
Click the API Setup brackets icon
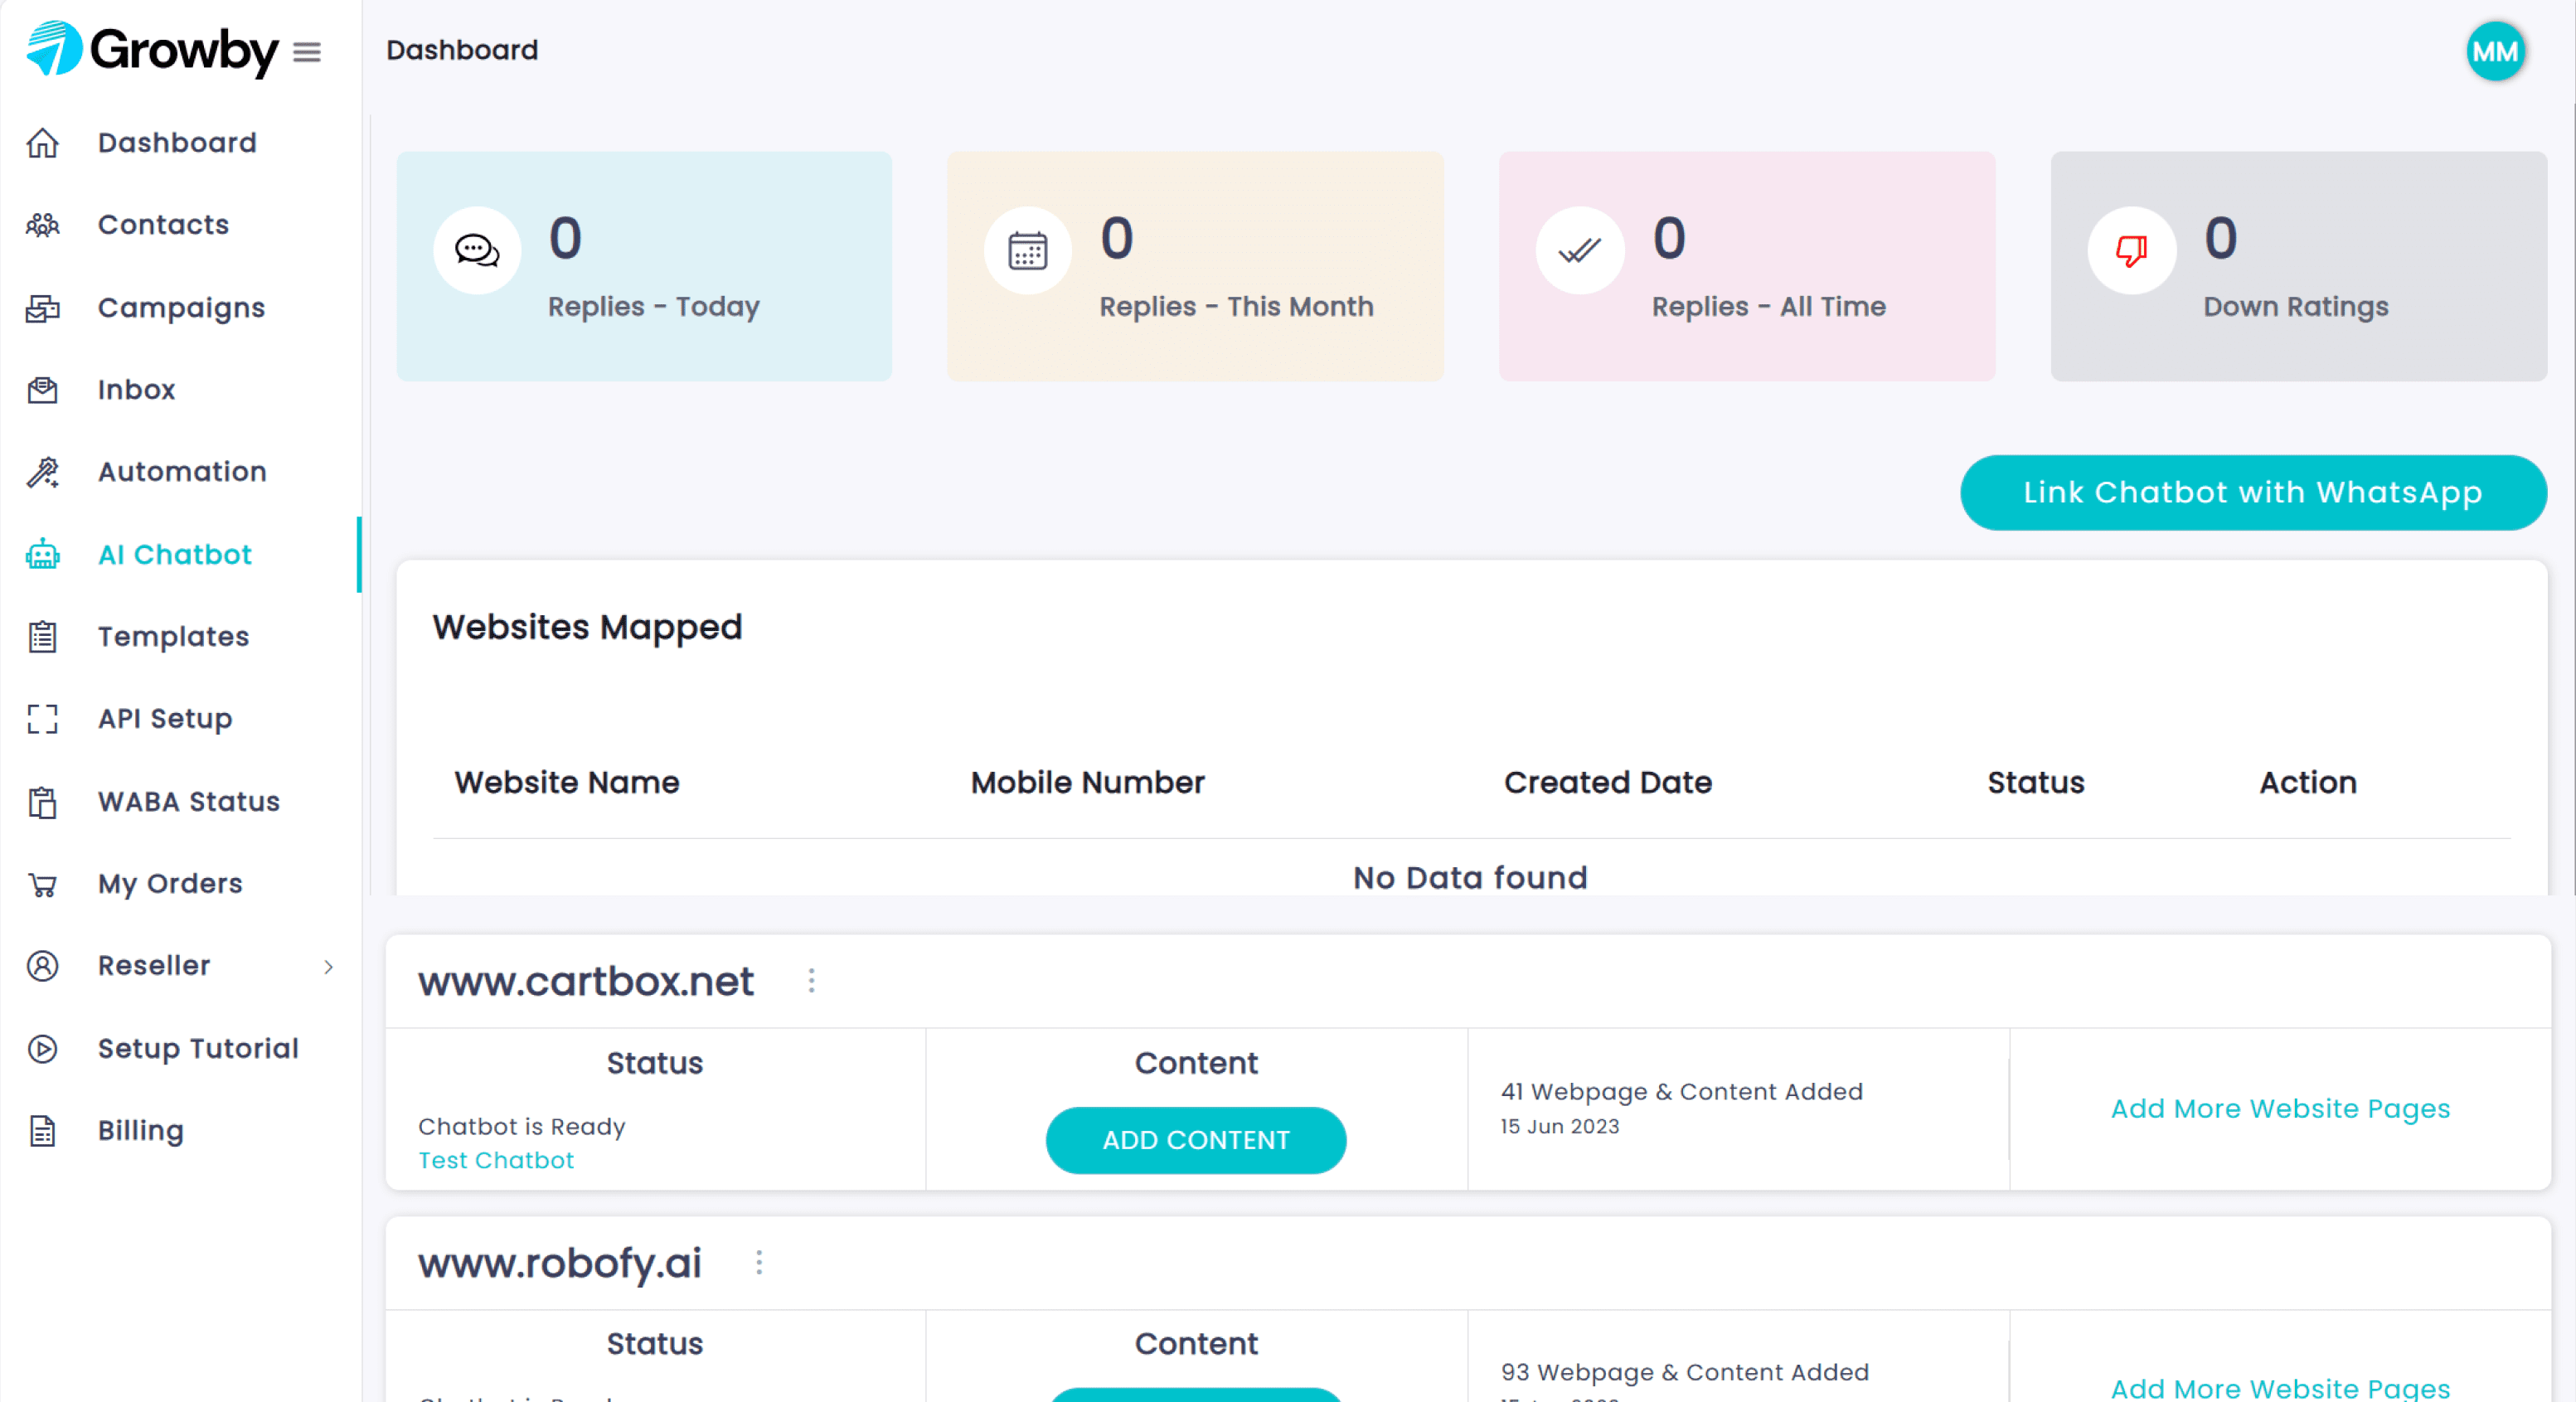click(42, 718)
